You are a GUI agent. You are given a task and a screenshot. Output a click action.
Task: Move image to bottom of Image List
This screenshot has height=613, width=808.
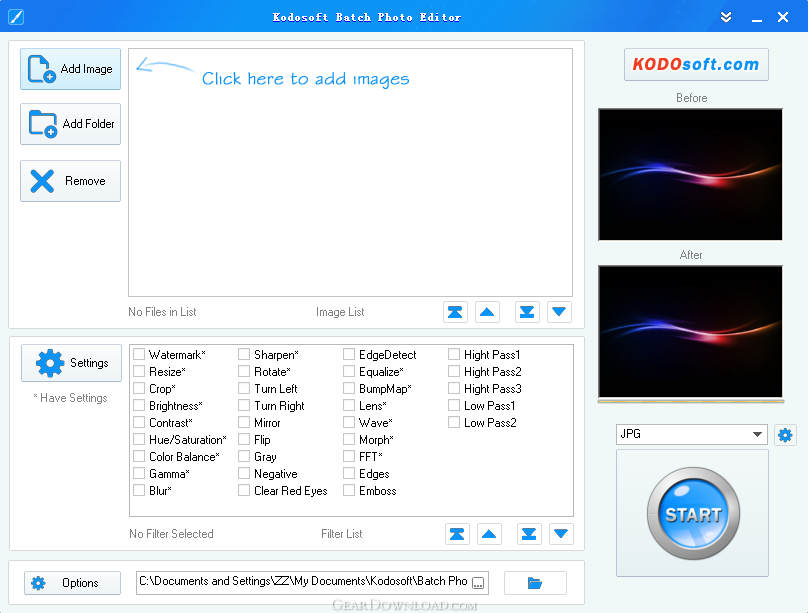click(527, 312)
